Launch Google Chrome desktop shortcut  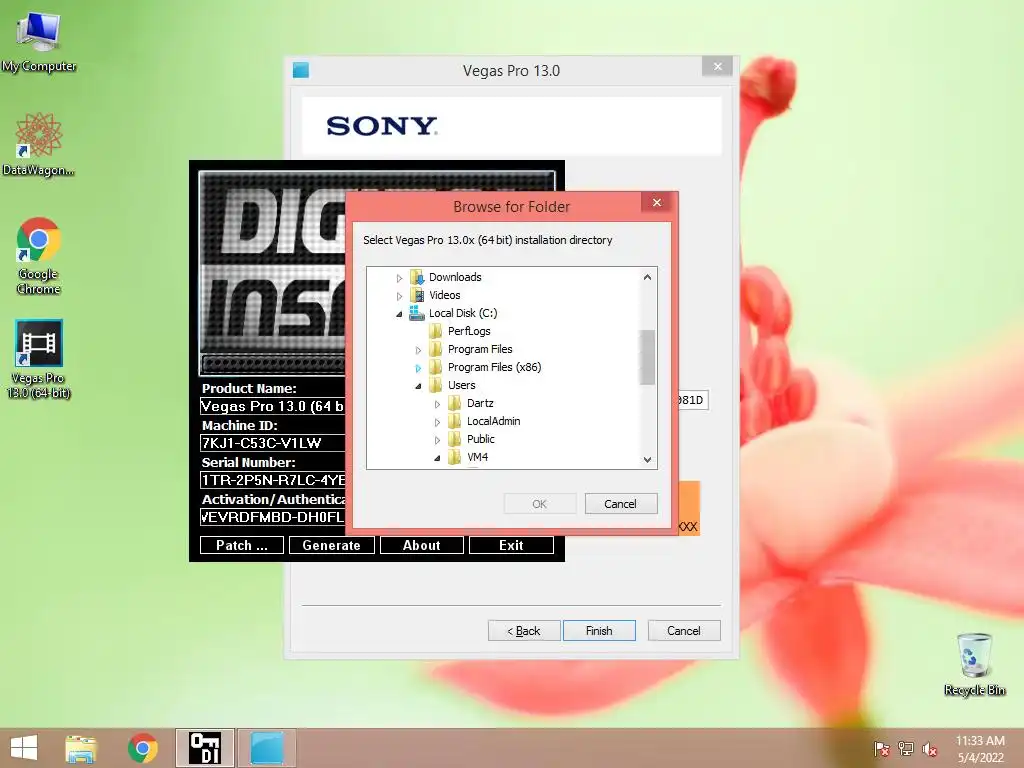[x=39, y=256]
